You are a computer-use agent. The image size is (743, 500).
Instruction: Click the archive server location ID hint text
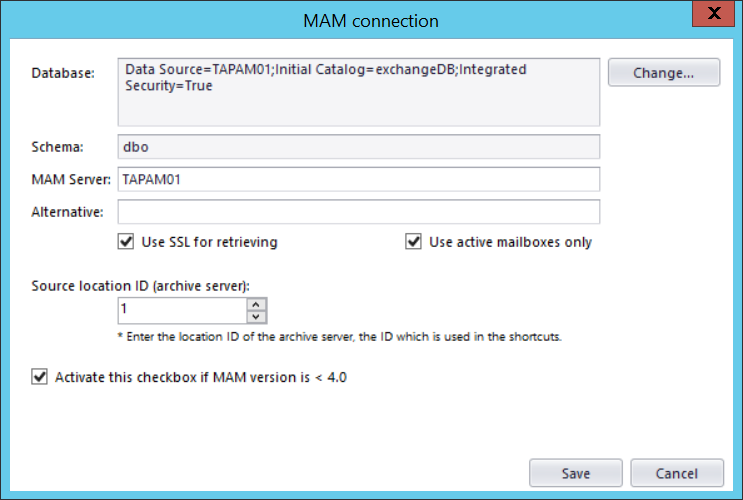(x=339, y=337)
